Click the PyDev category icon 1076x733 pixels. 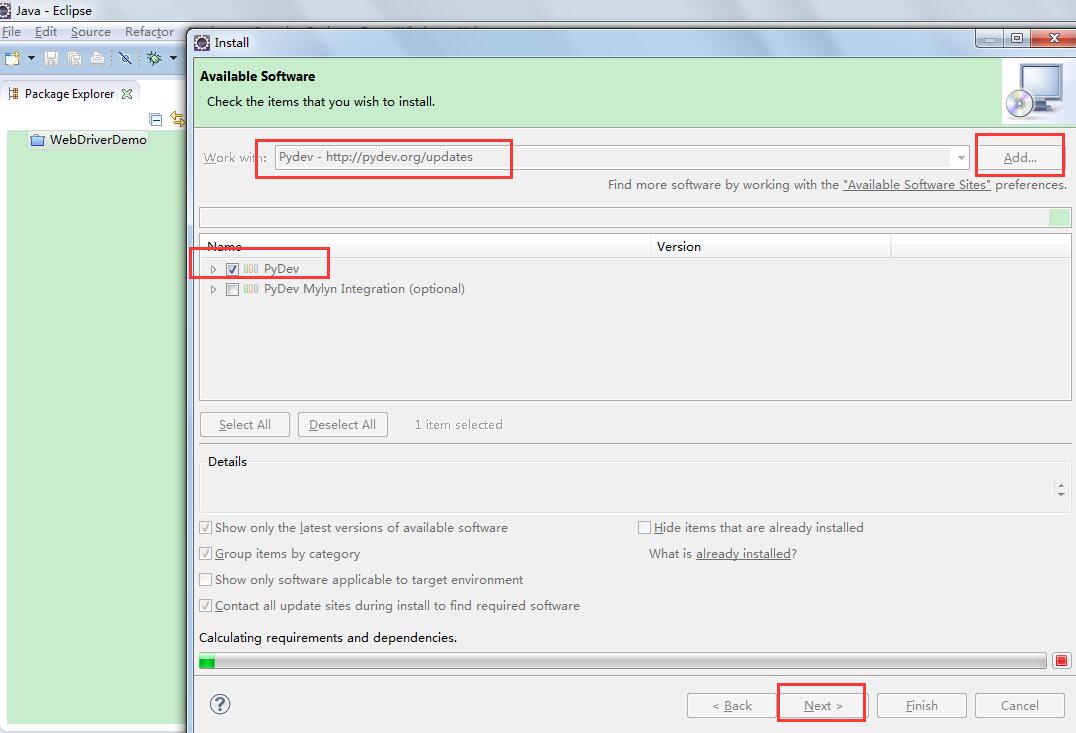click(x=251, y=268)
